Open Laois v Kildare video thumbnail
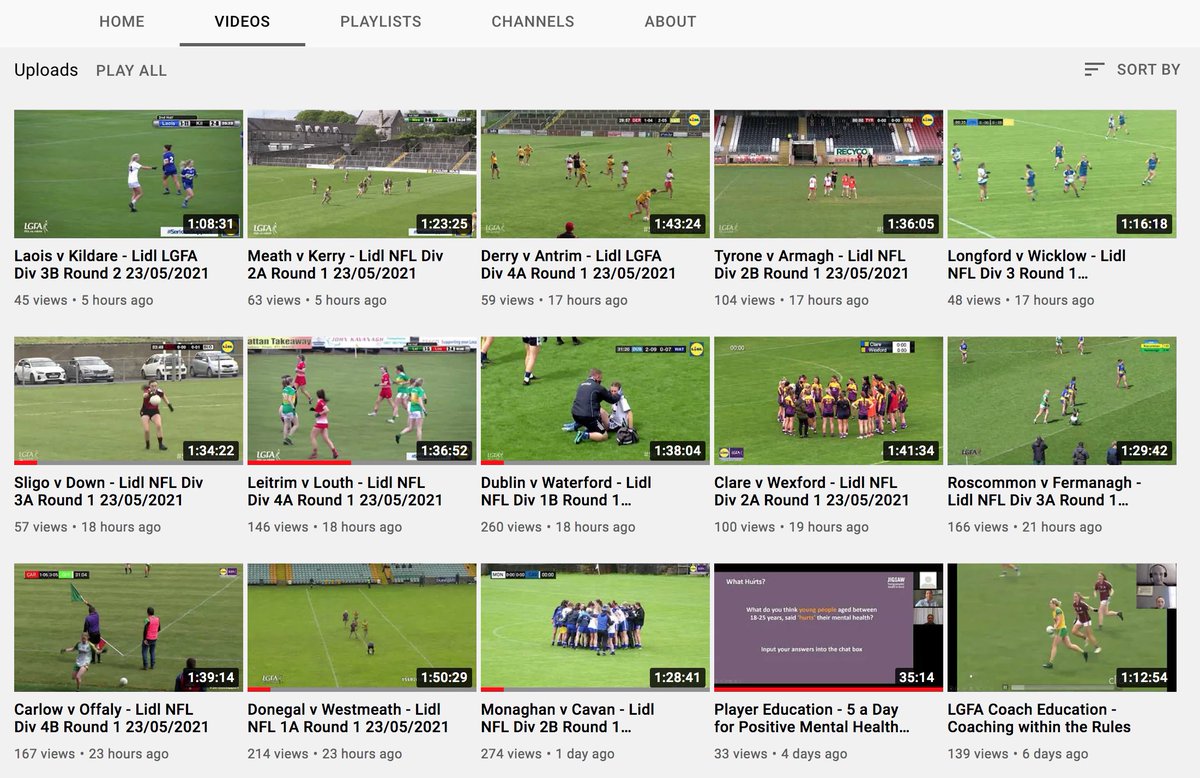The image size is (1200, 778). pos(128,174)
